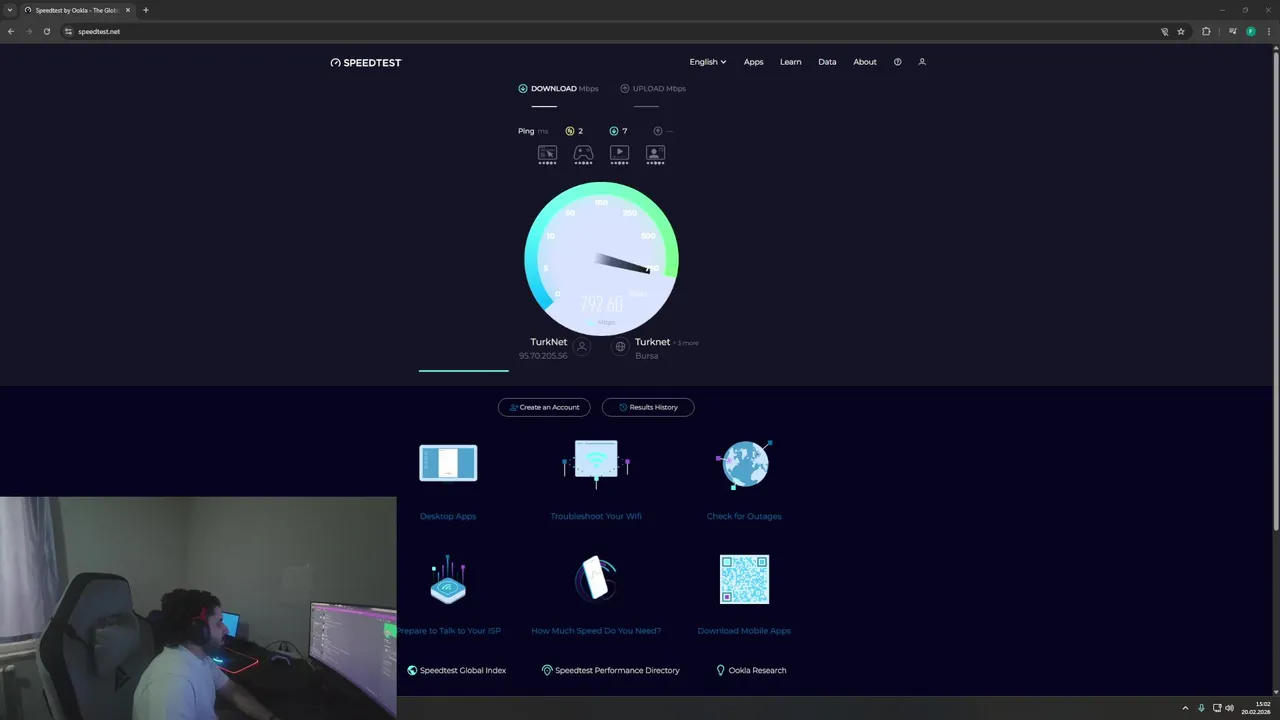The image size is (1280, 720).
Task: Click the Desktop Apps monitor illustration
Action: 448,463
